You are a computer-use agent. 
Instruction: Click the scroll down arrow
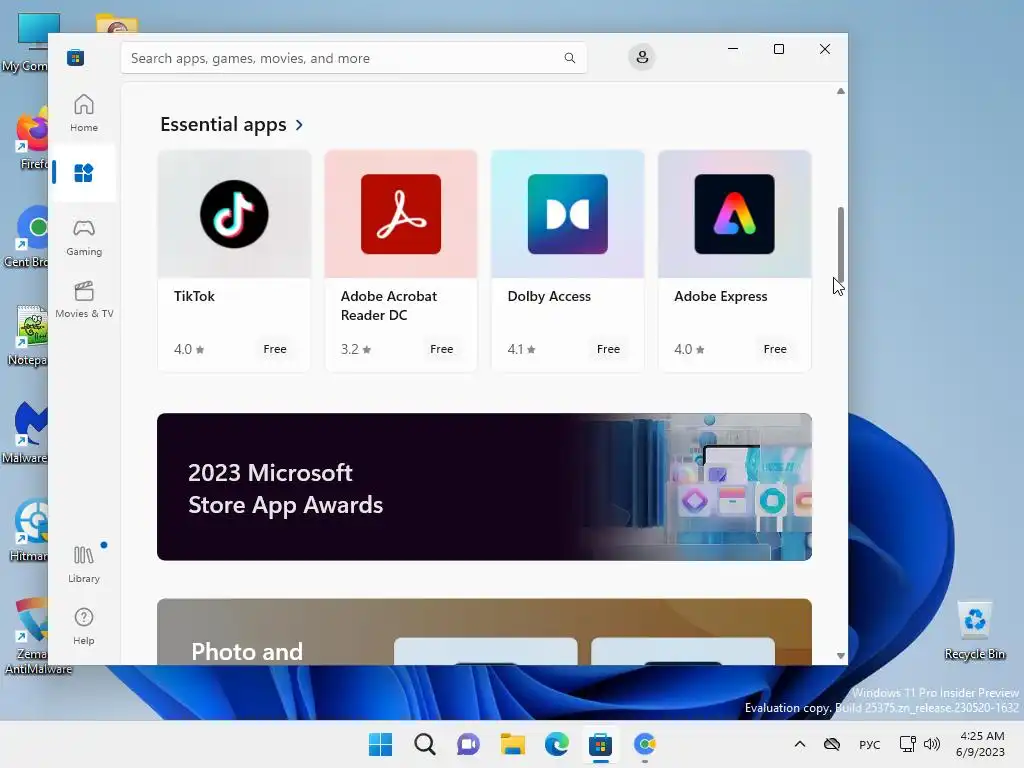coord(840,656)
